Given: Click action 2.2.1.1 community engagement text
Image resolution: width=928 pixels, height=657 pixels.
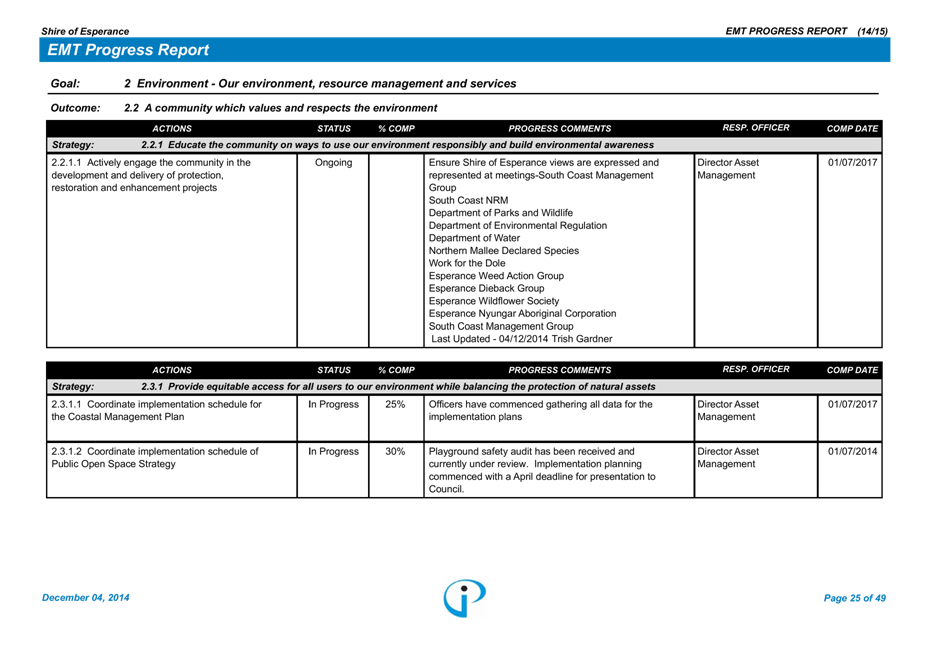Looking at the screenshot, I should (150, 175).
